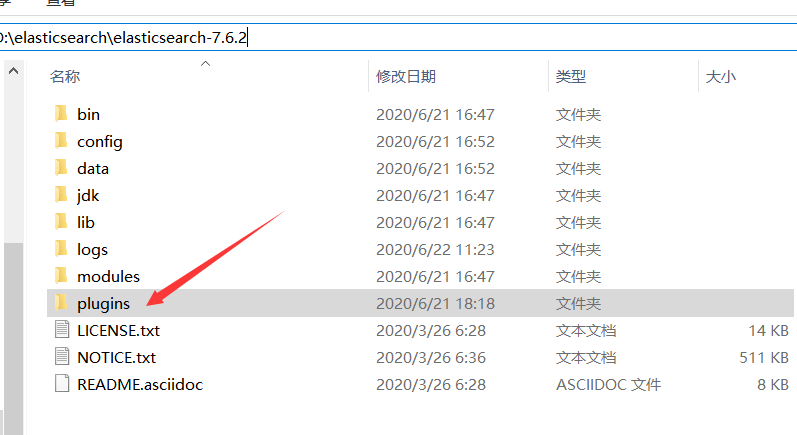Screen dimensions: 797x435
Task: Click the 文本文档 type of LICENSE.txt
Action: (586, 330)
